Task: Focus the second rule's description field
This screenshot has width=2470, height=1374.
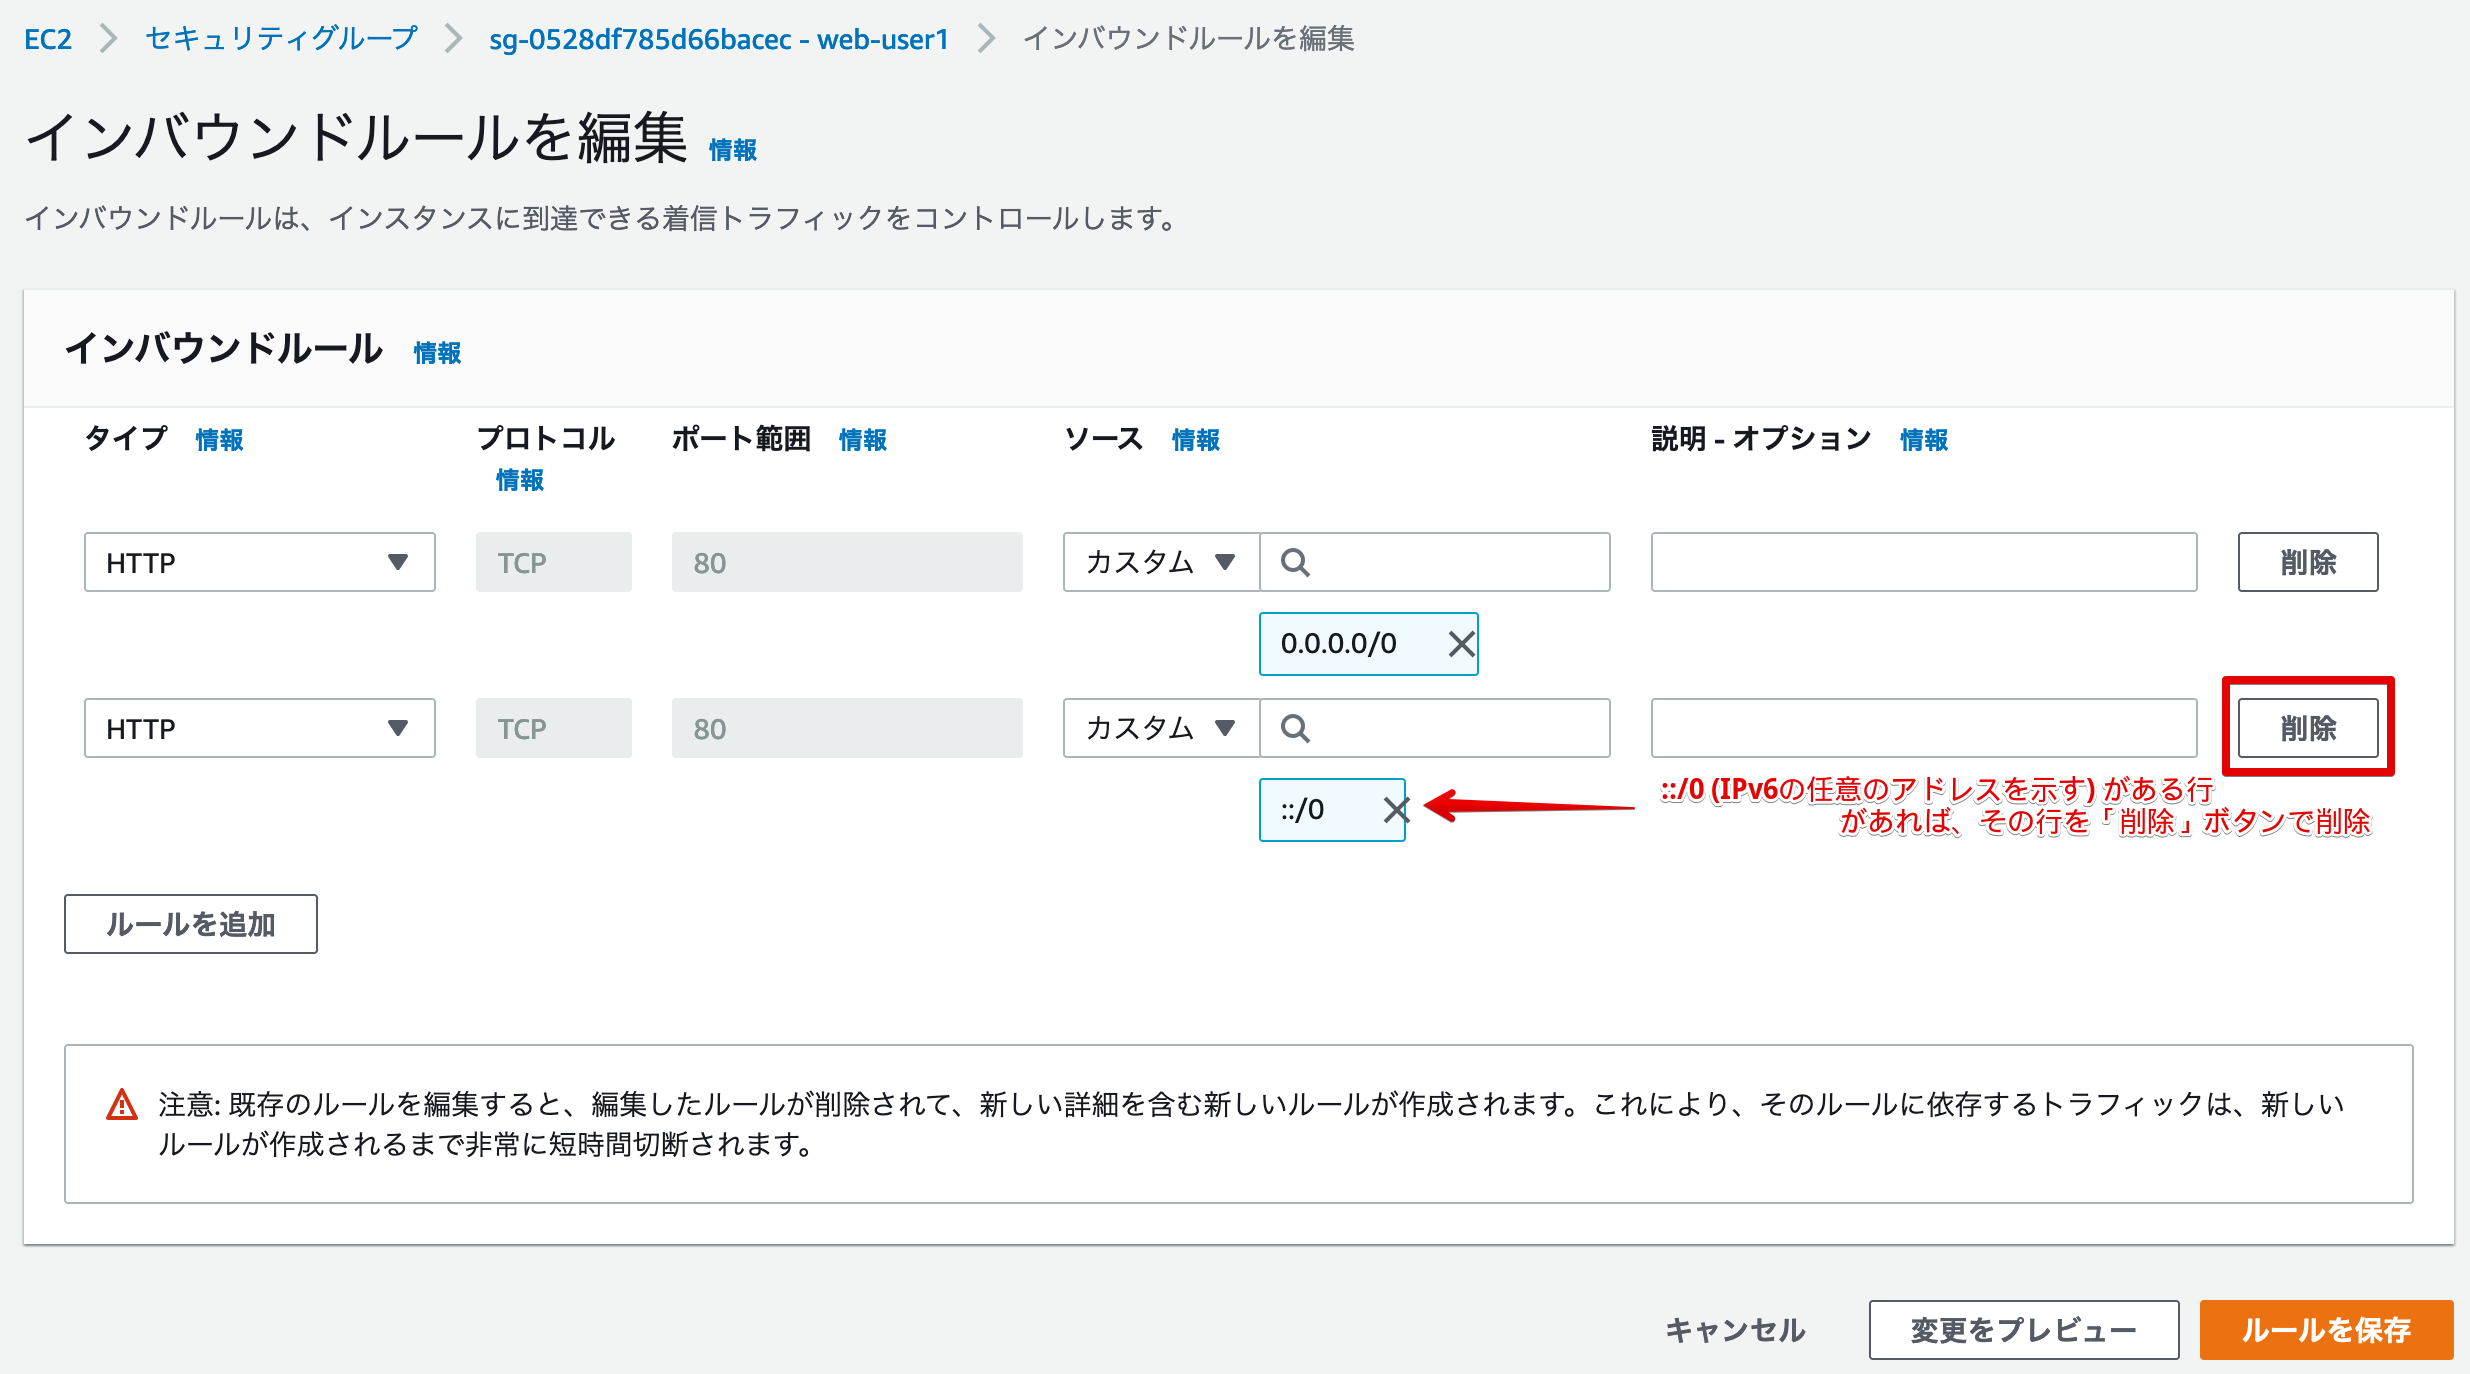Action: pyautogui.click(x=1924, y=728)
